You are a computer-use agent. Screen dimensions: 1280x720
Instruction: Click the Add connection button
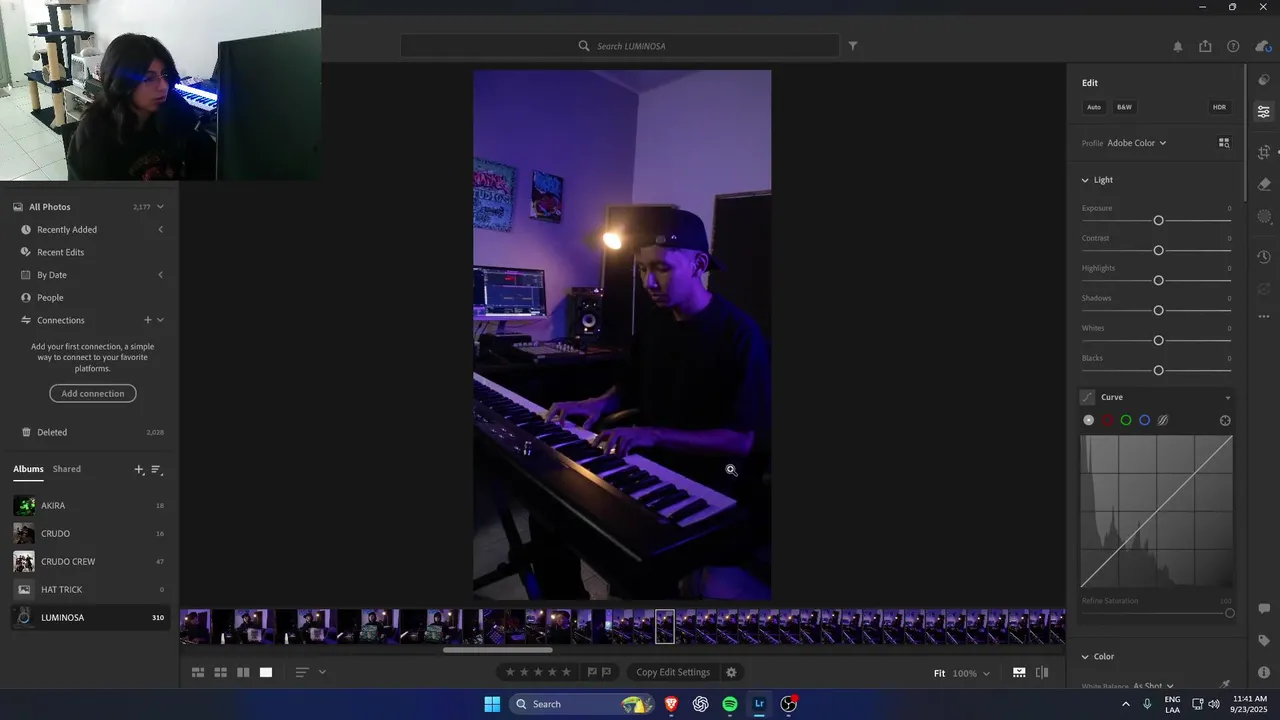coord(93,394)
